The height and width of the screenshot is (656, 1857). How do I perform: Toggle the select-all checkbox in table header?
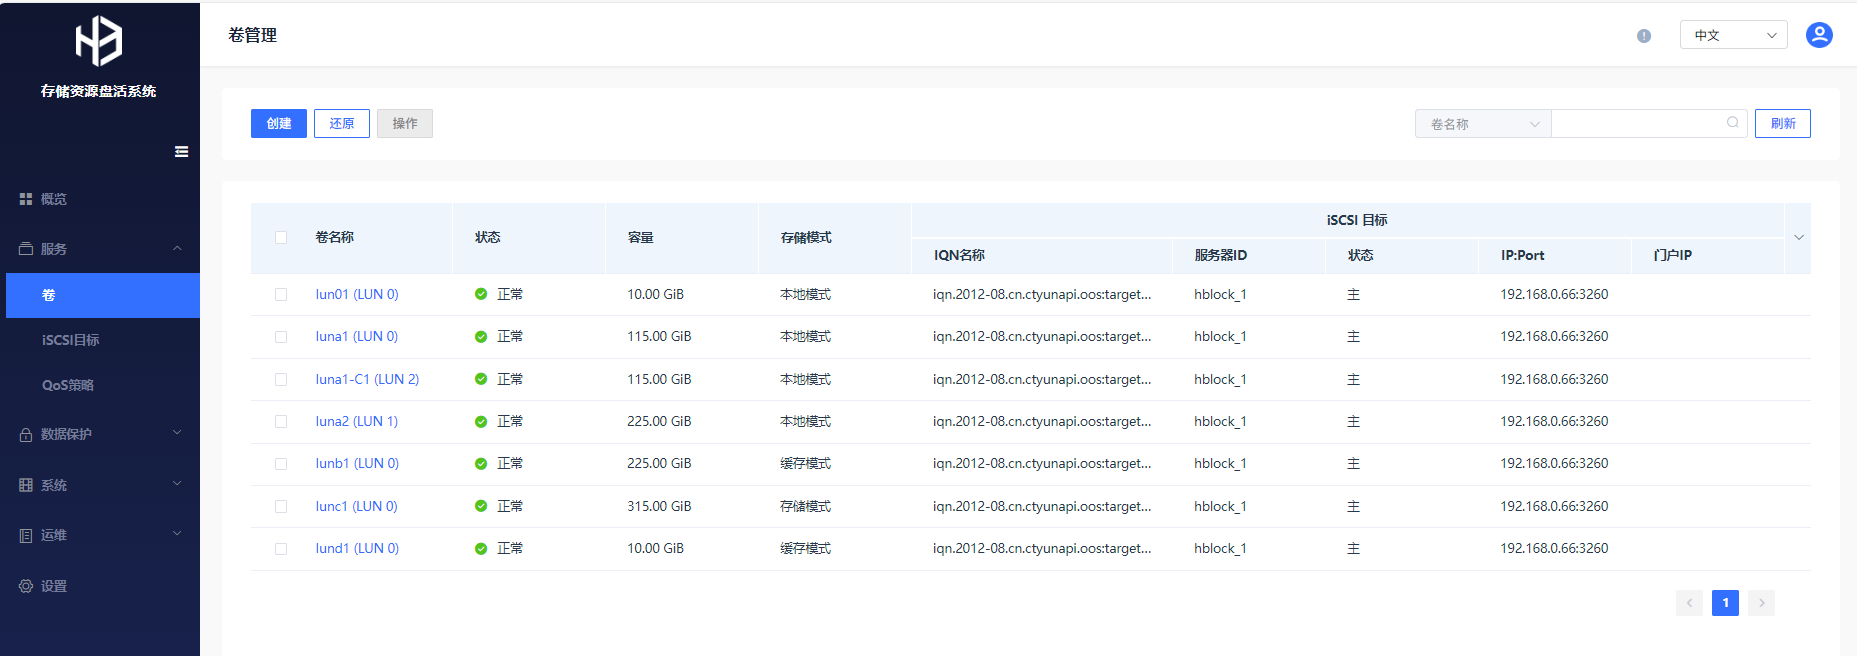pos(281,238)
